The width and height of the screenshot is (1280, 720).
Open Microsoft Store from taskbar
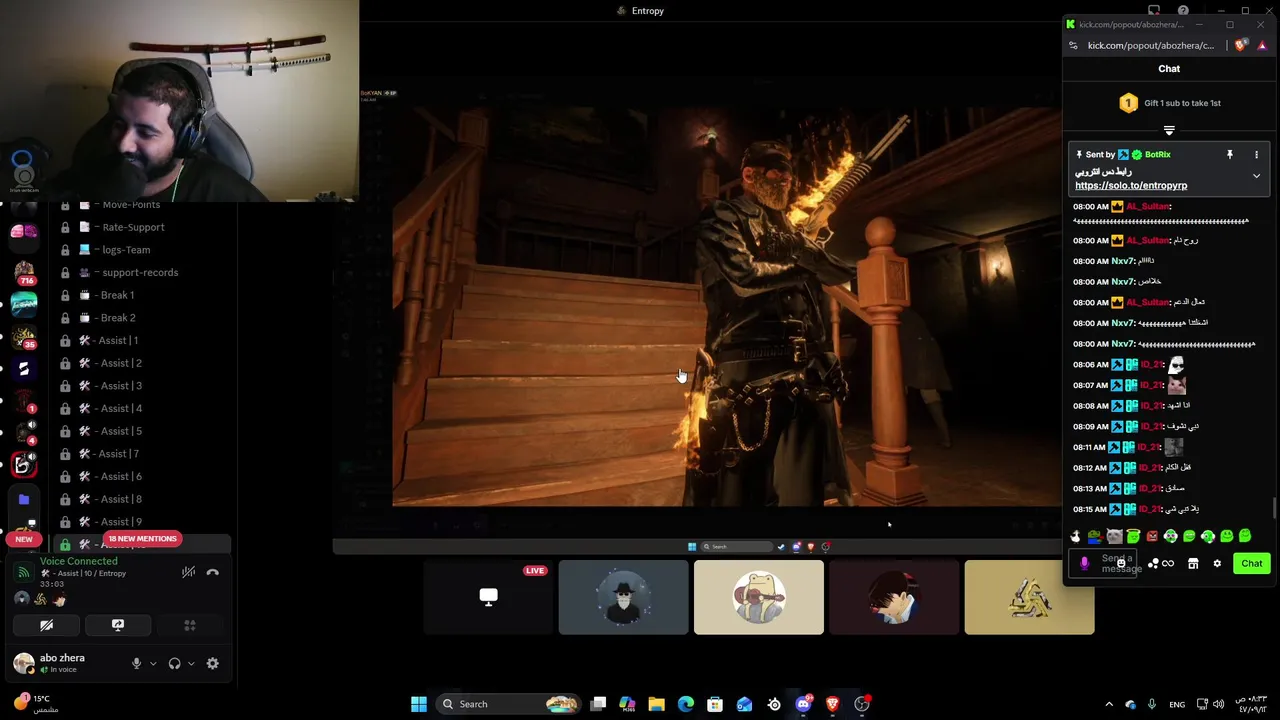(715, 704)
